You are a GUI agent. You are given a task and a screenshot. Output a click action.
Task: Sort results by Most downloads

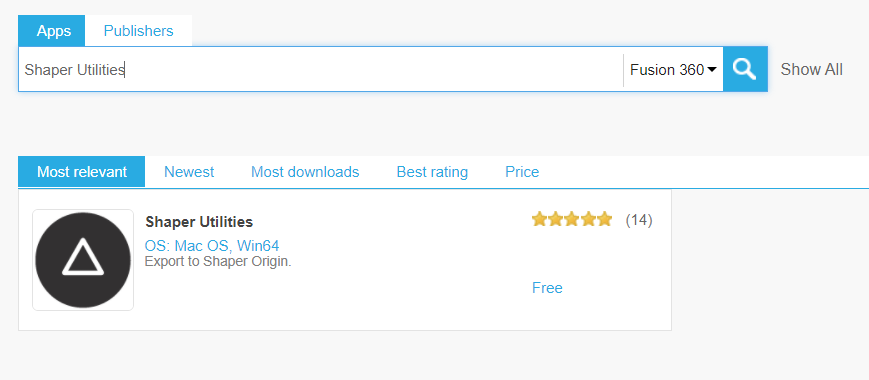pos(305,172)
